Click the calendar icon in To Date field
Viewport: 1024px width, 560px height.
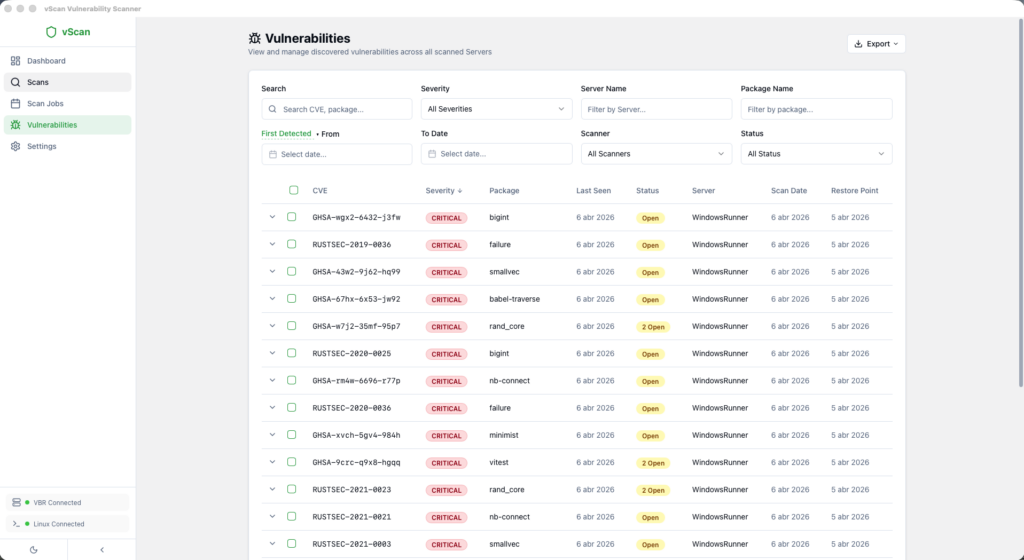(x=432, y=154)
